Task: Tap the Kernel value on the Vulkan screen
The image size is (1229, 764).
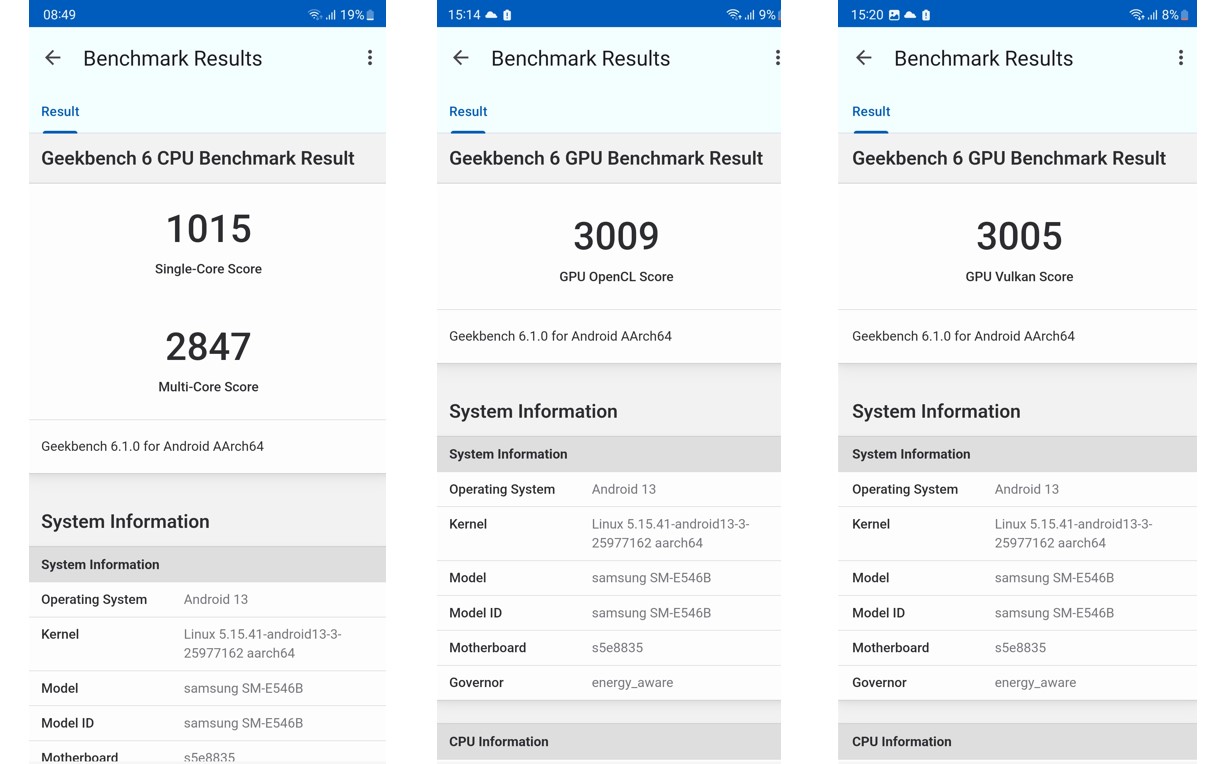Action: coord(1073,534)
